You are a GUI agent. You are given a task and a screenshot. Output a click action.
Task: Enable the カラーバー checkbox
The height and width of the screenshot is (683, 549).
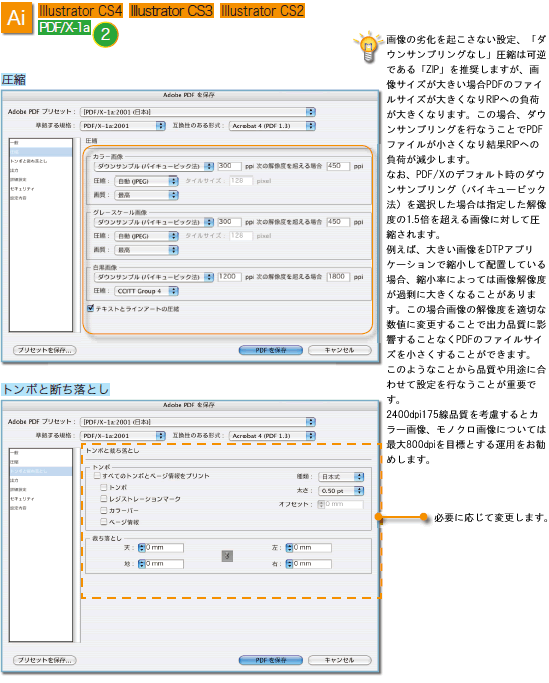click(104, 510)
